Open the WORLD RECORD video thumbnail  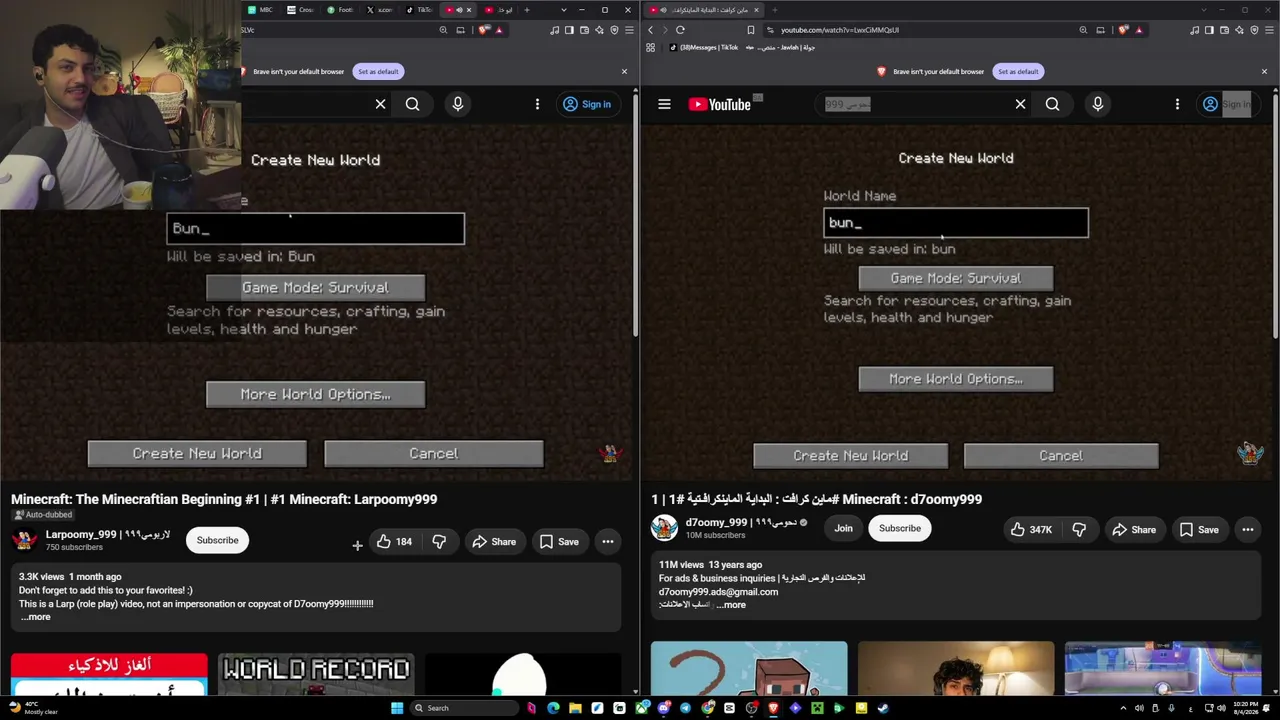316,675
